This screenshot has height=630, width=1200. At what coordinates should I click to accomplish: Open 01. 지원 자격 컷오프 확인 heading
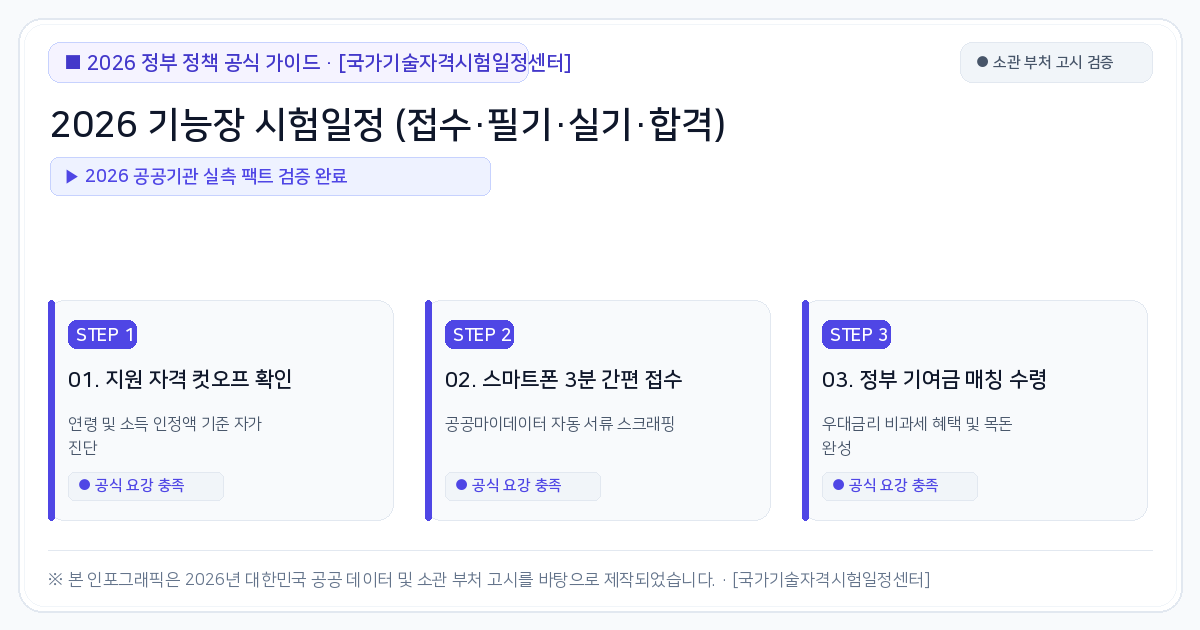click(x=180, y=380)
